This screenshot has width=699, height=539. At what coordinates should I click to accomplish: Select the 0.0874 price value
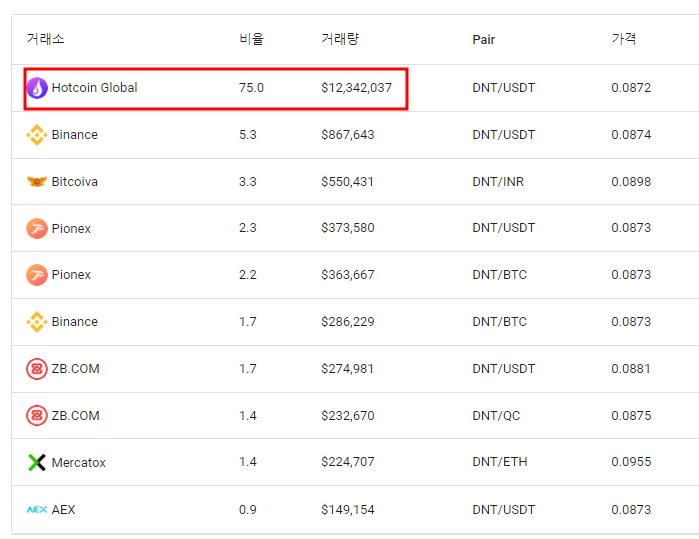[631, 135]
